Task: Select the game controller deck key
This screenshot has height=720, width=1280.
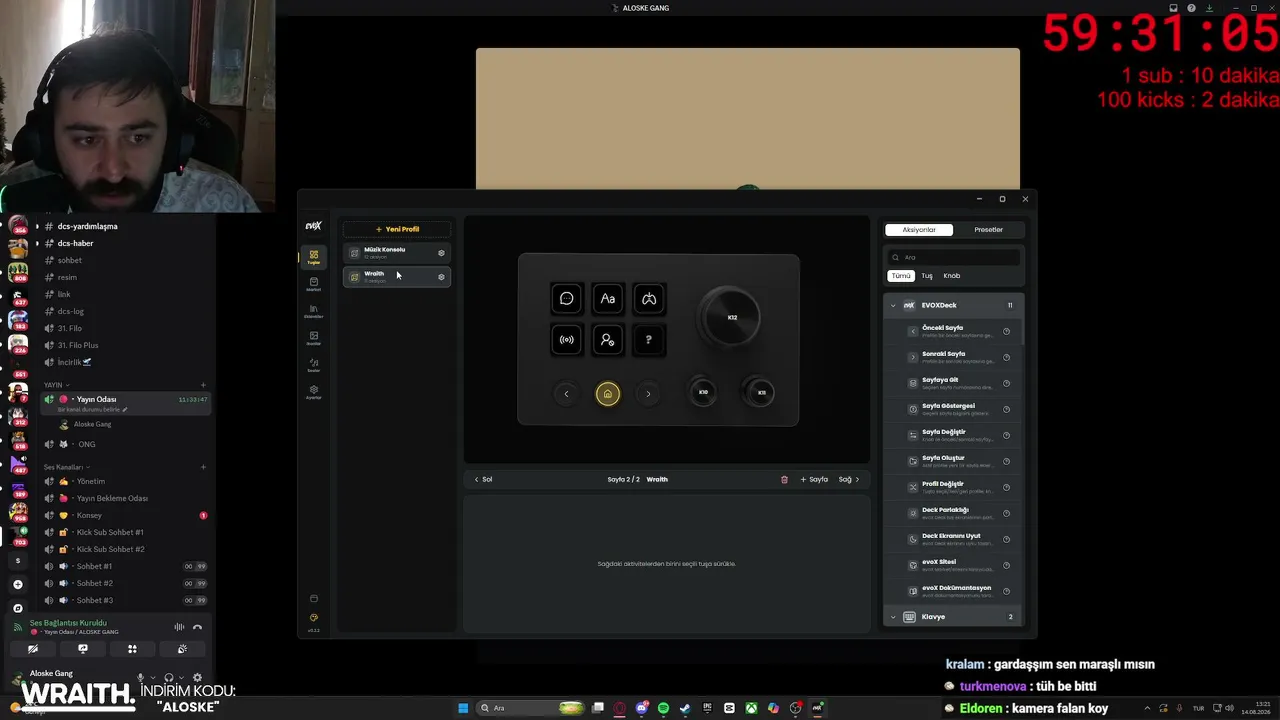Action: pos(648,298)
